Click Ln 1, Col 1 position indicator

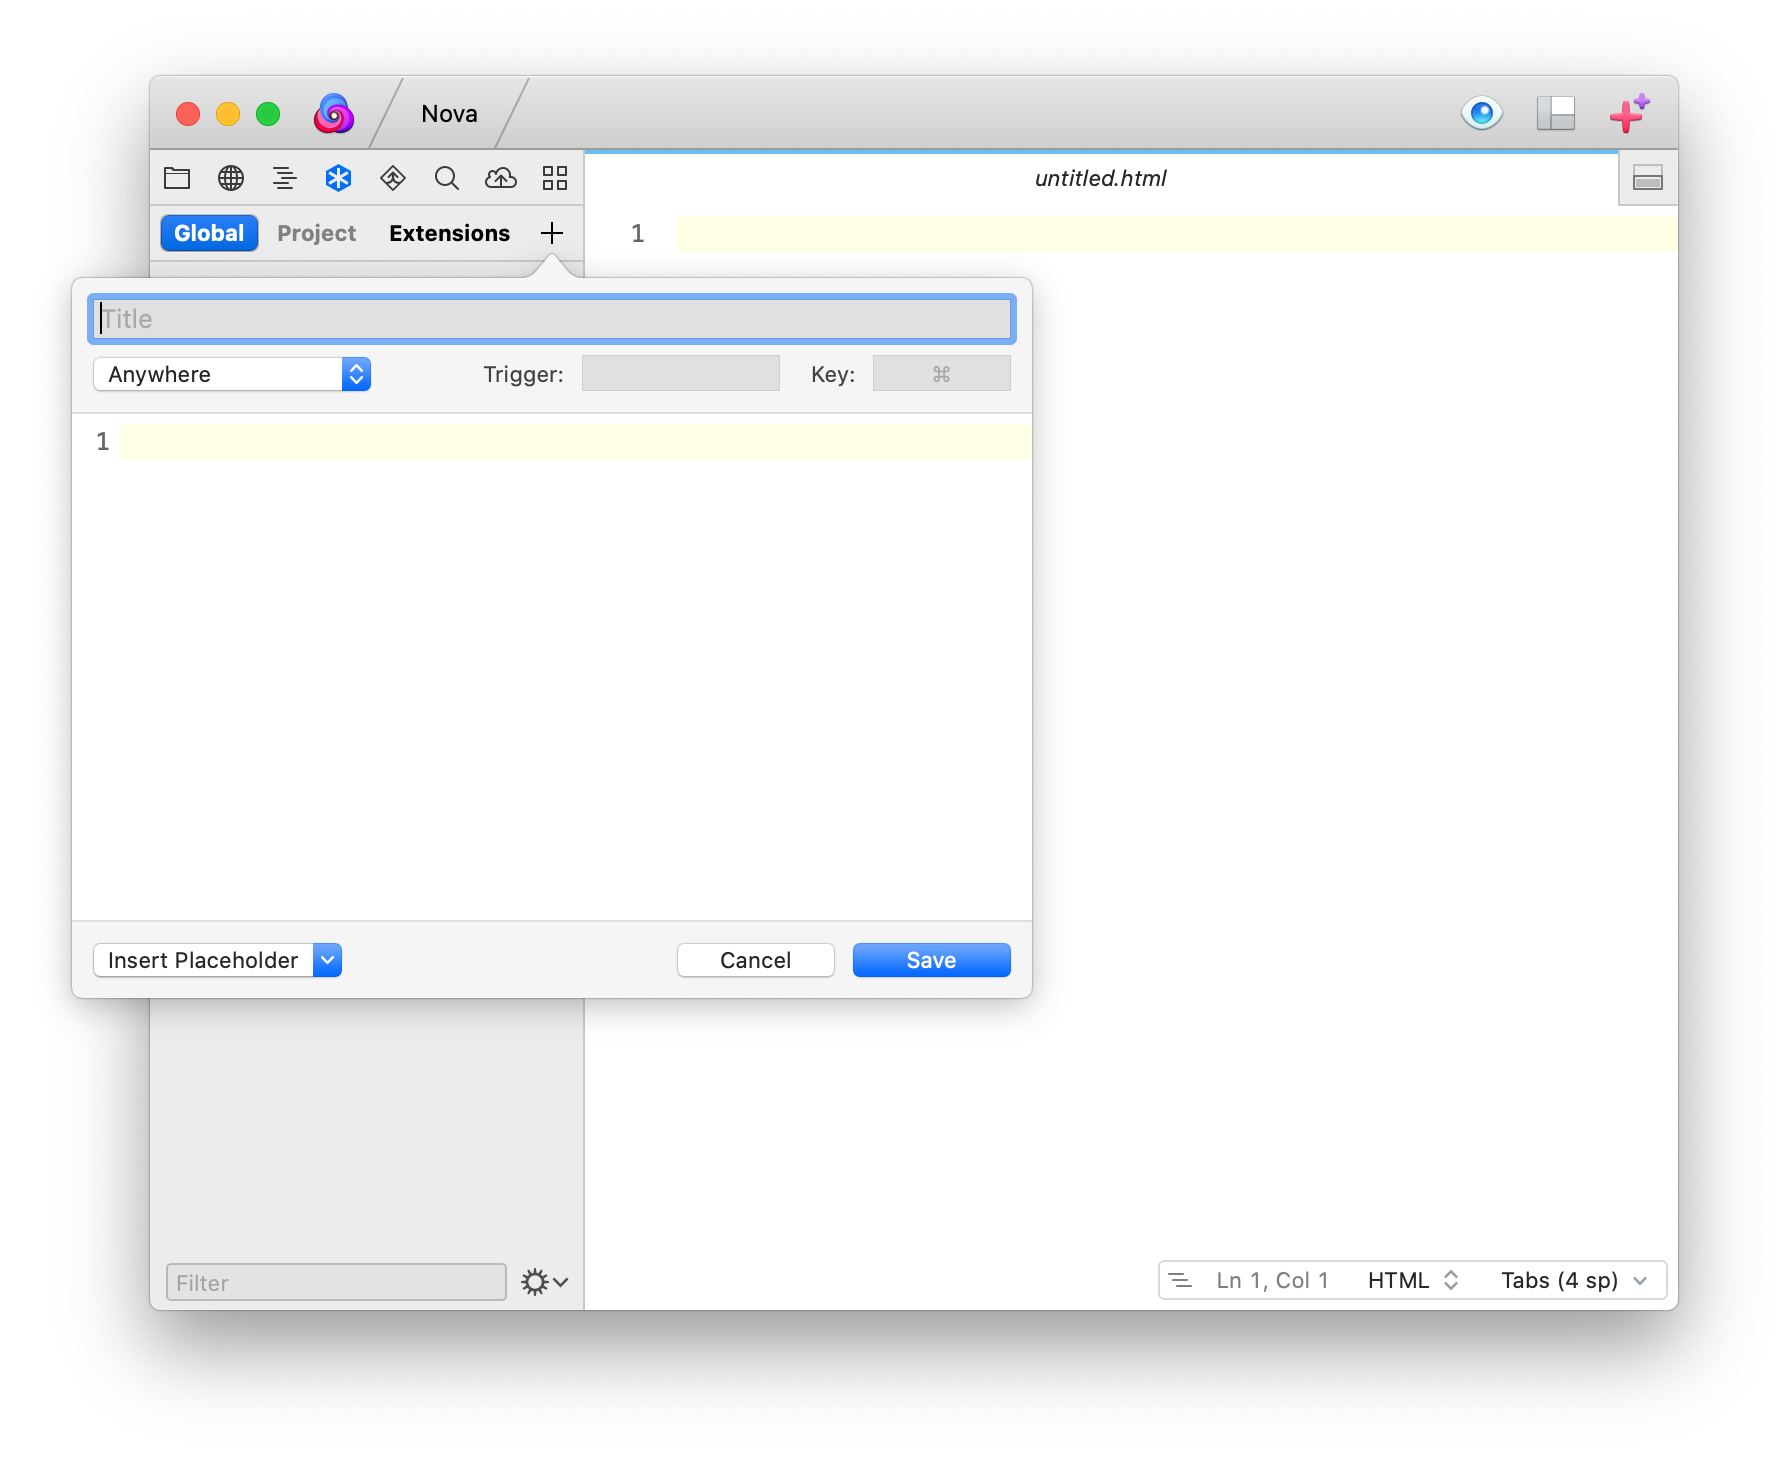pyautogui.click(x=1272, y=1280)
